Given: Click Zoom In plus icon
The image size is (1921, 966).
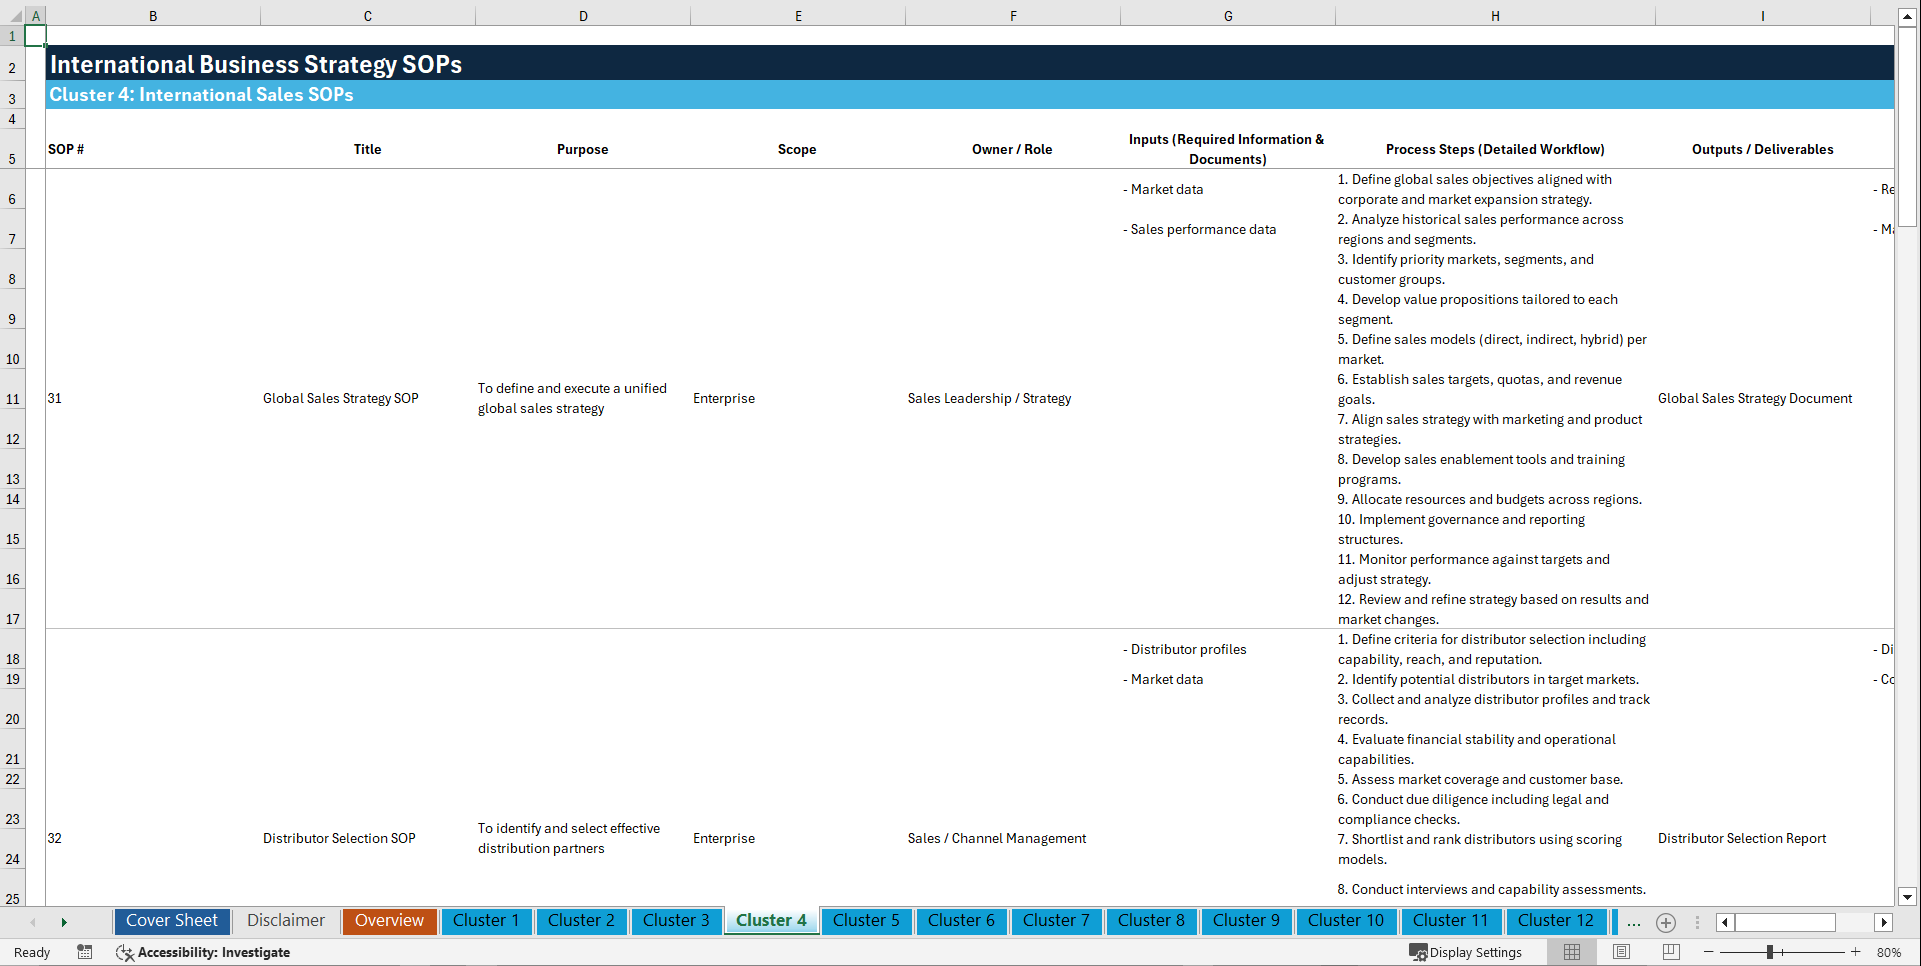Looking at the screenshot, I should pyautogui.click(x=1857, y=952).
